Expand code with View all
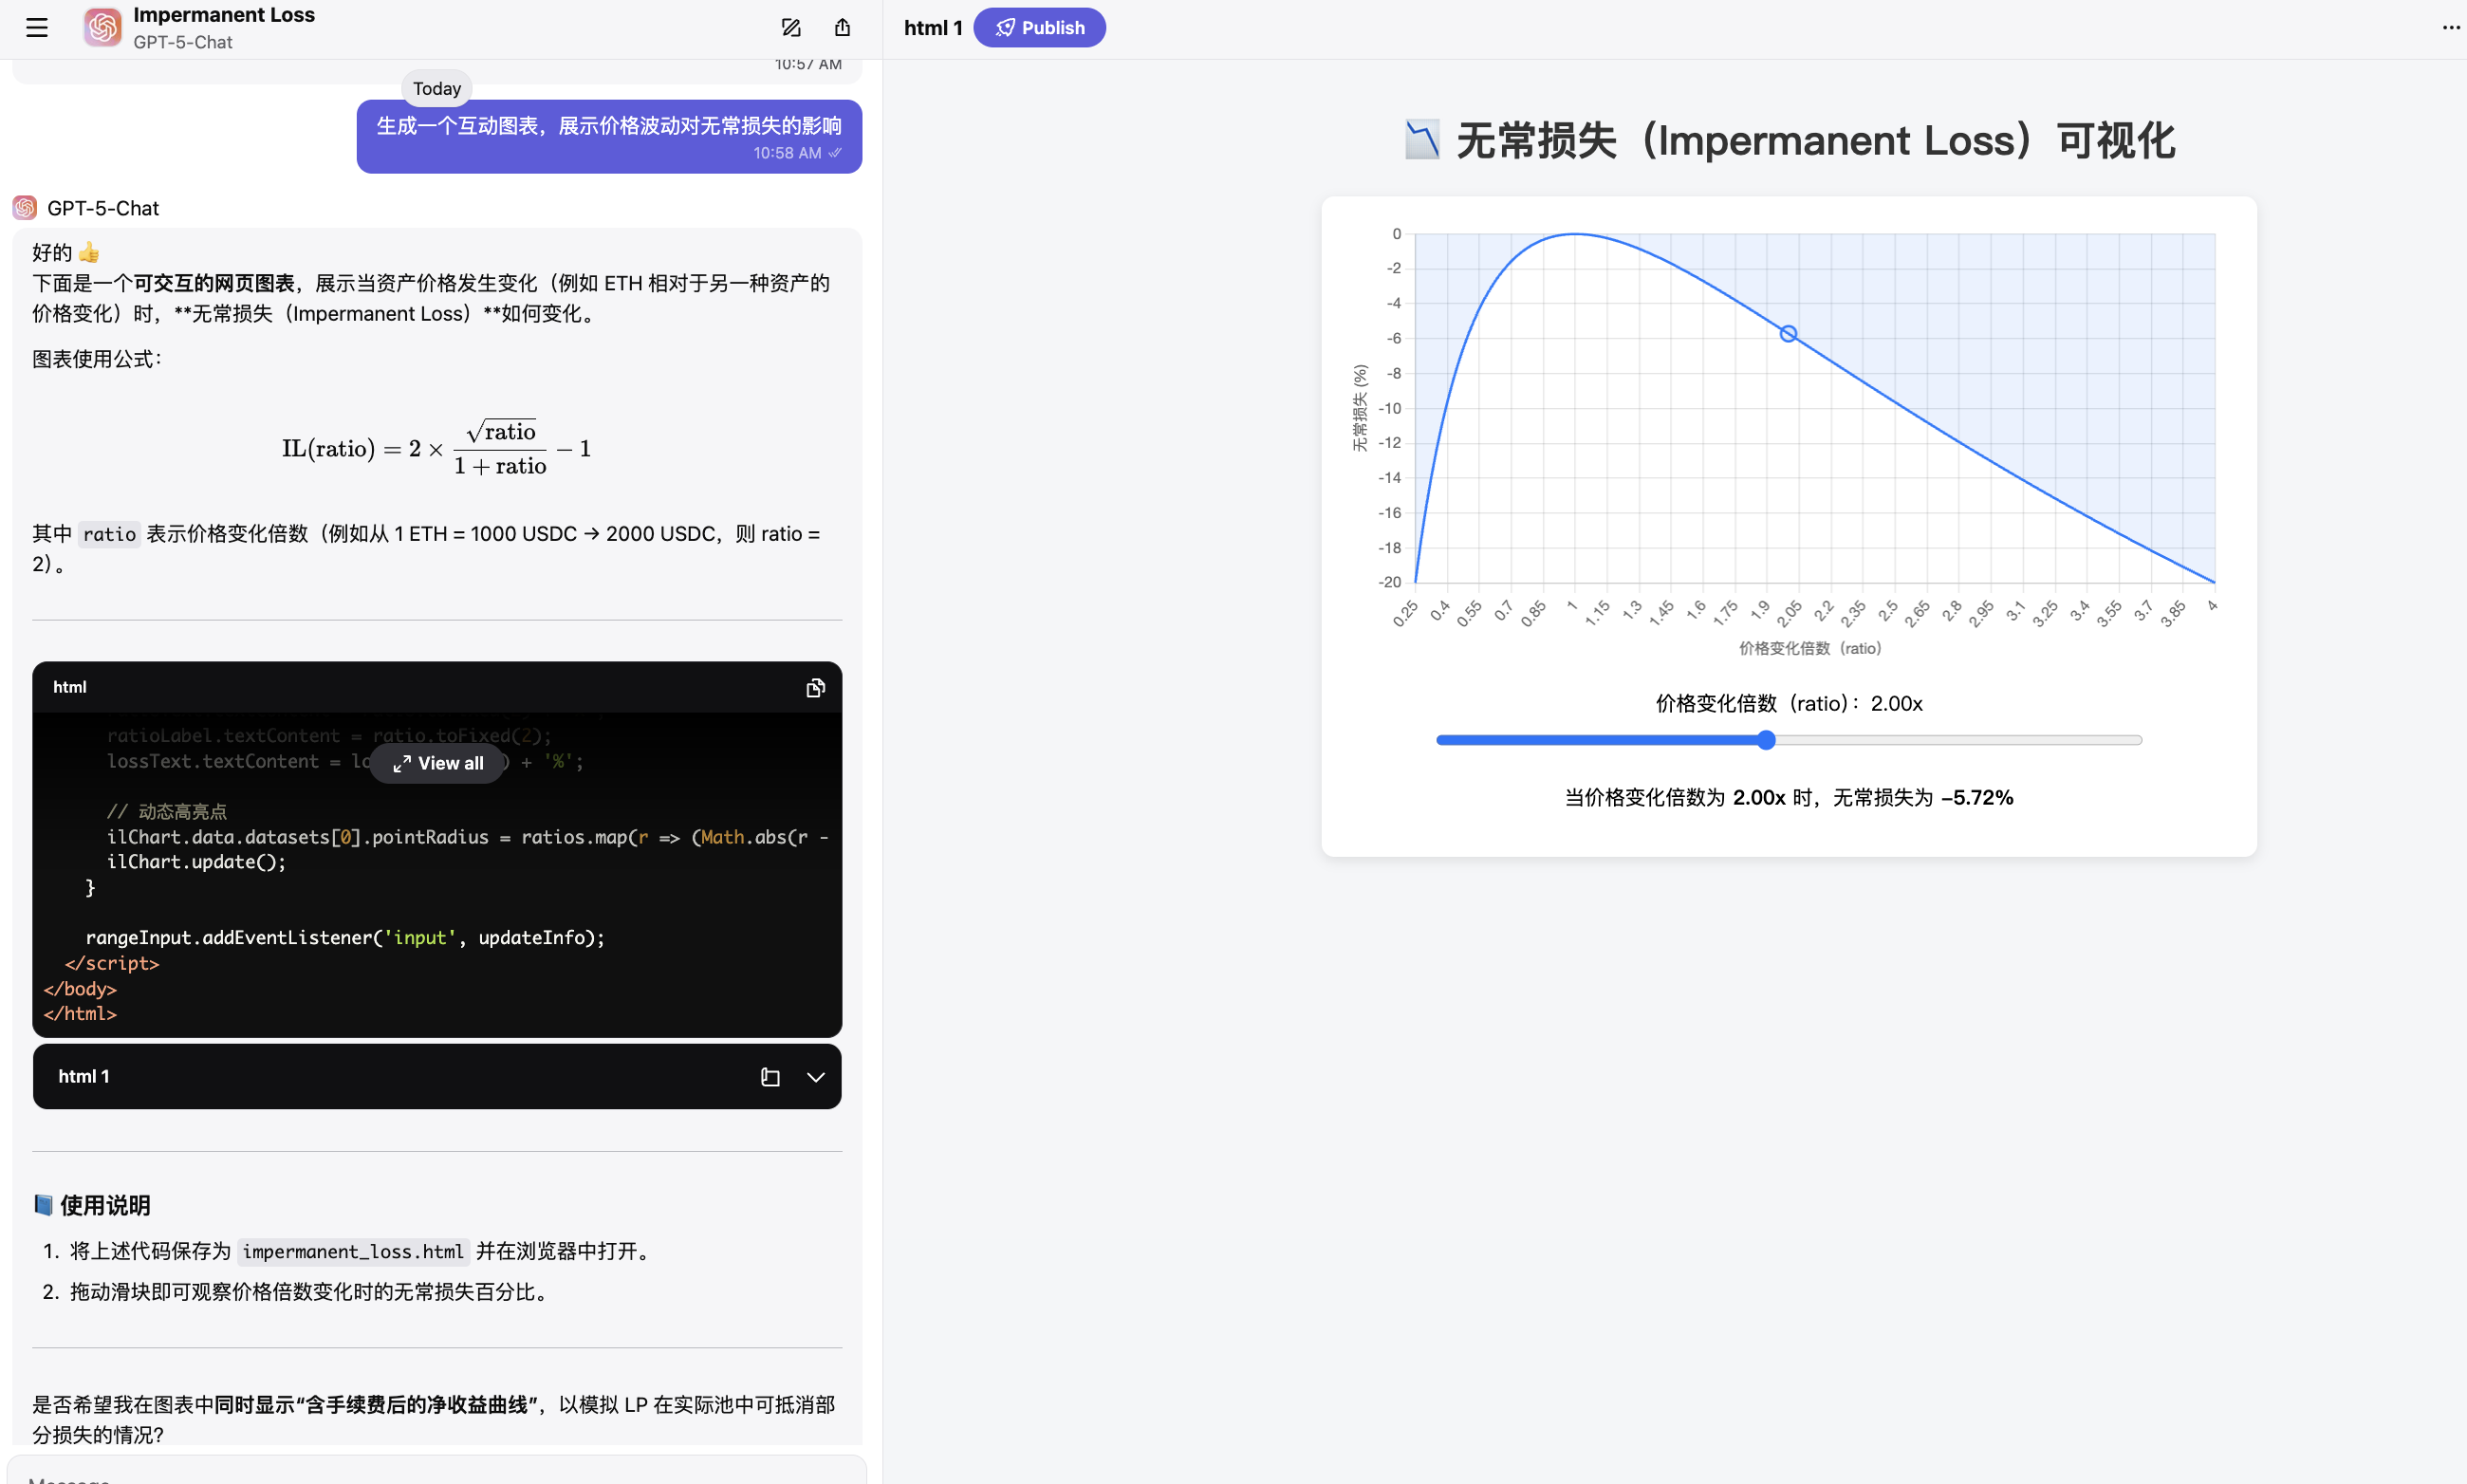The height and width of the screenshot is (1484, 2467). pyautogui.click(x=438, y=763)
